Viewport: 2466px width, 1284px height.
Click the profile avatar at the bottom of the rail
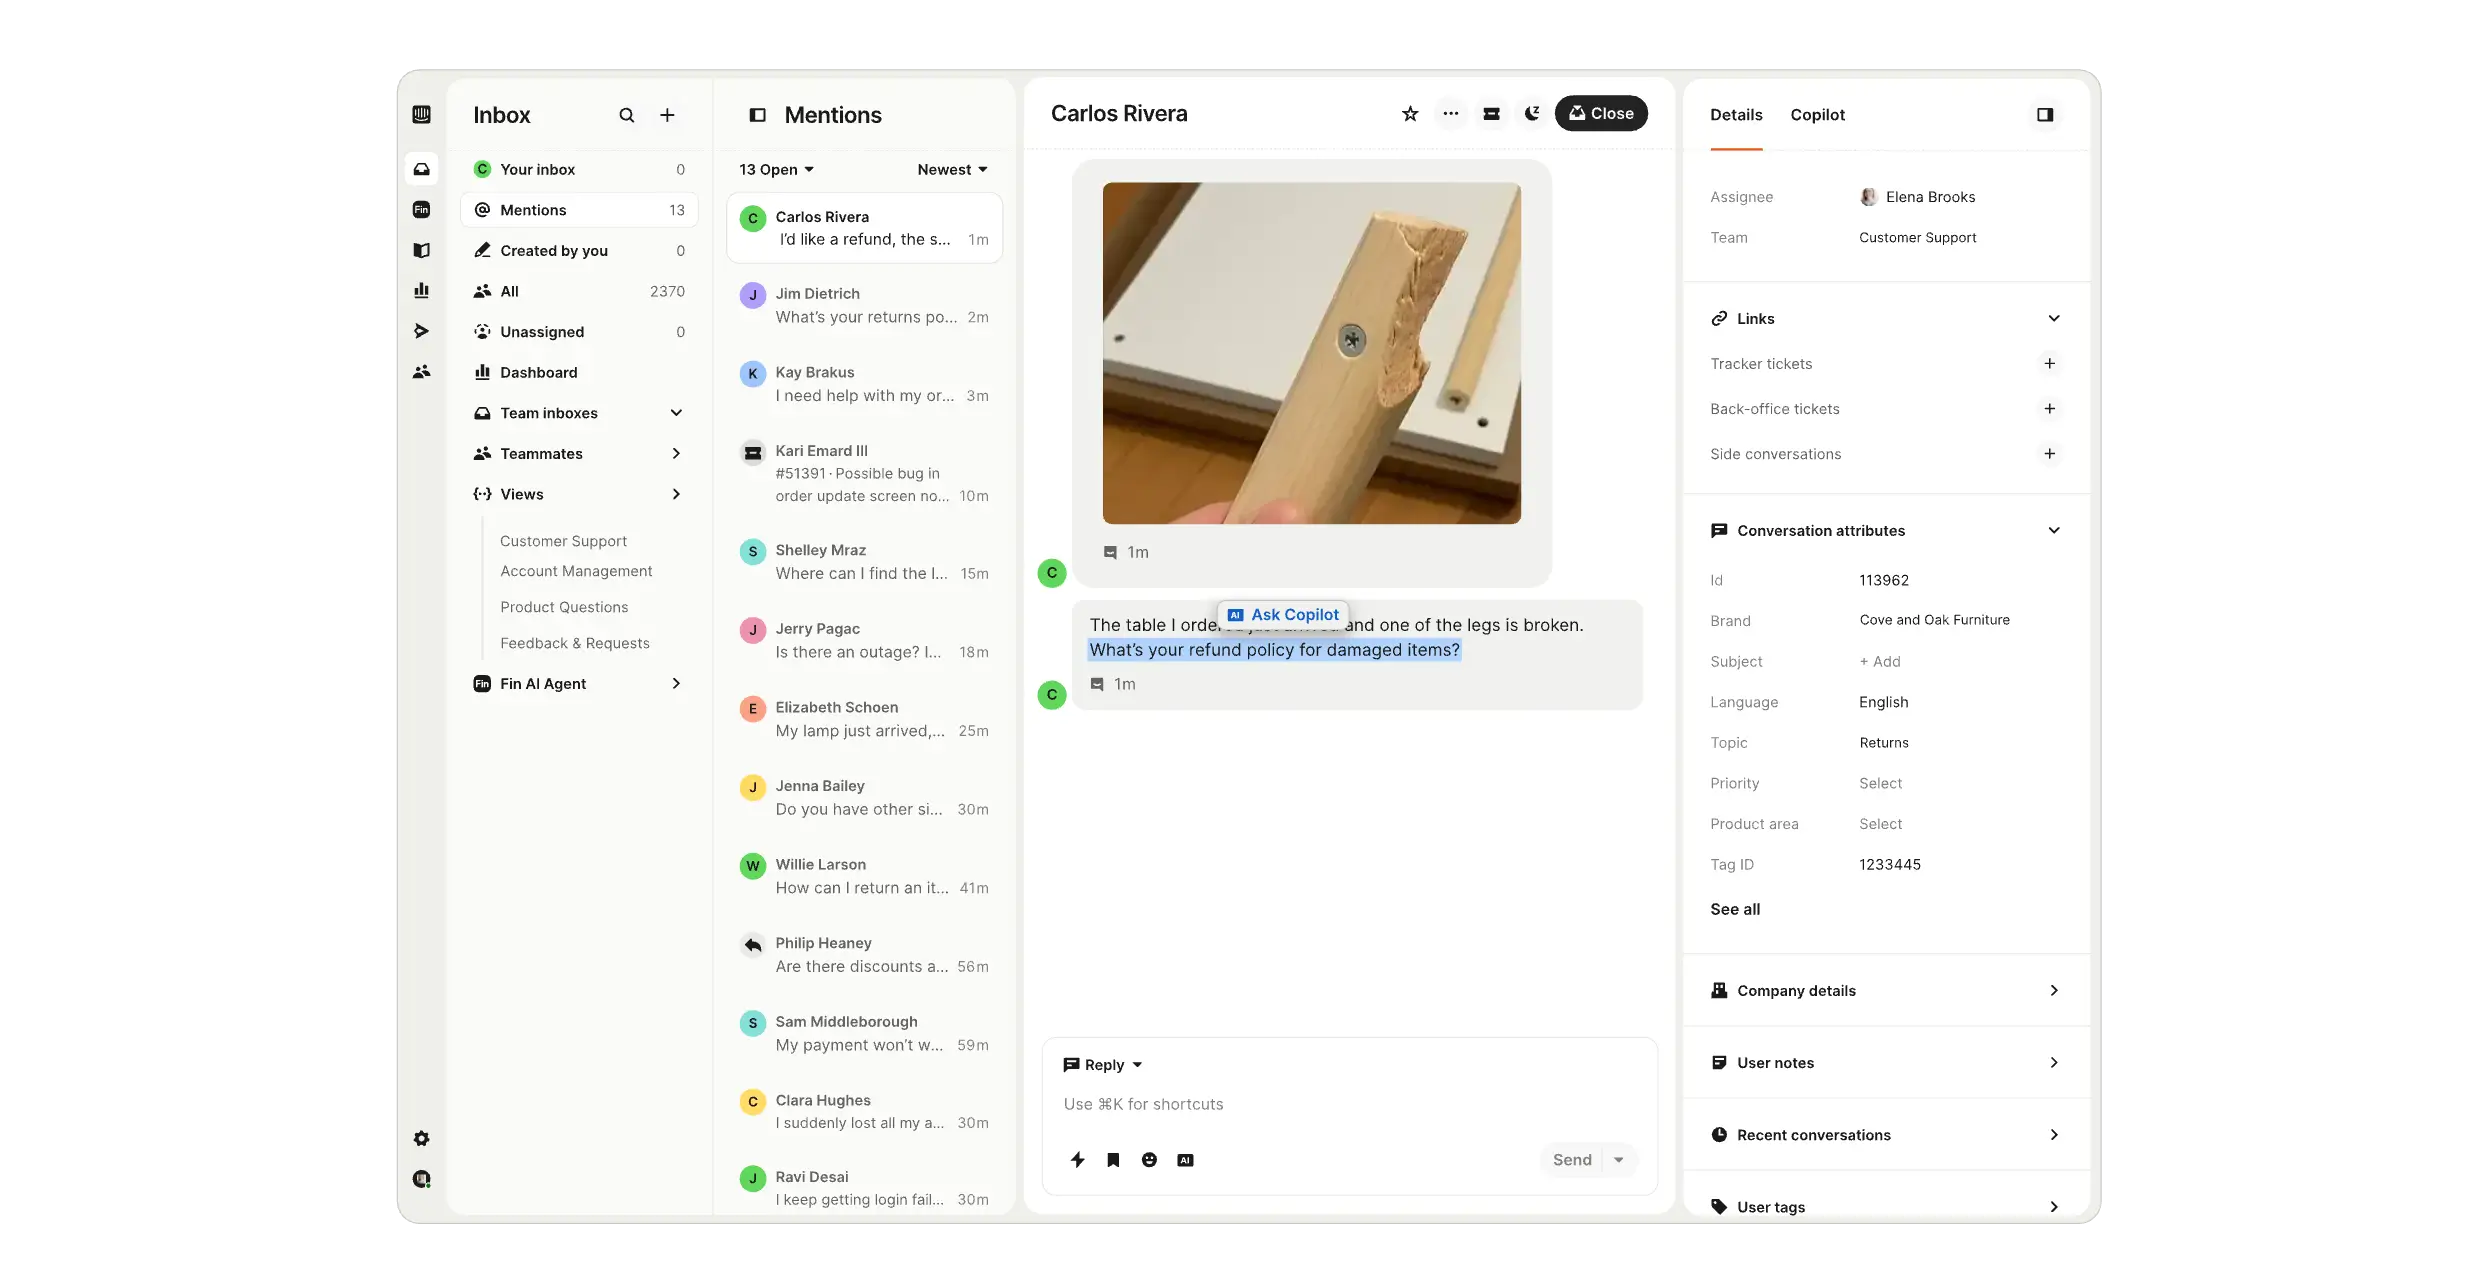tap(421, 1179)
